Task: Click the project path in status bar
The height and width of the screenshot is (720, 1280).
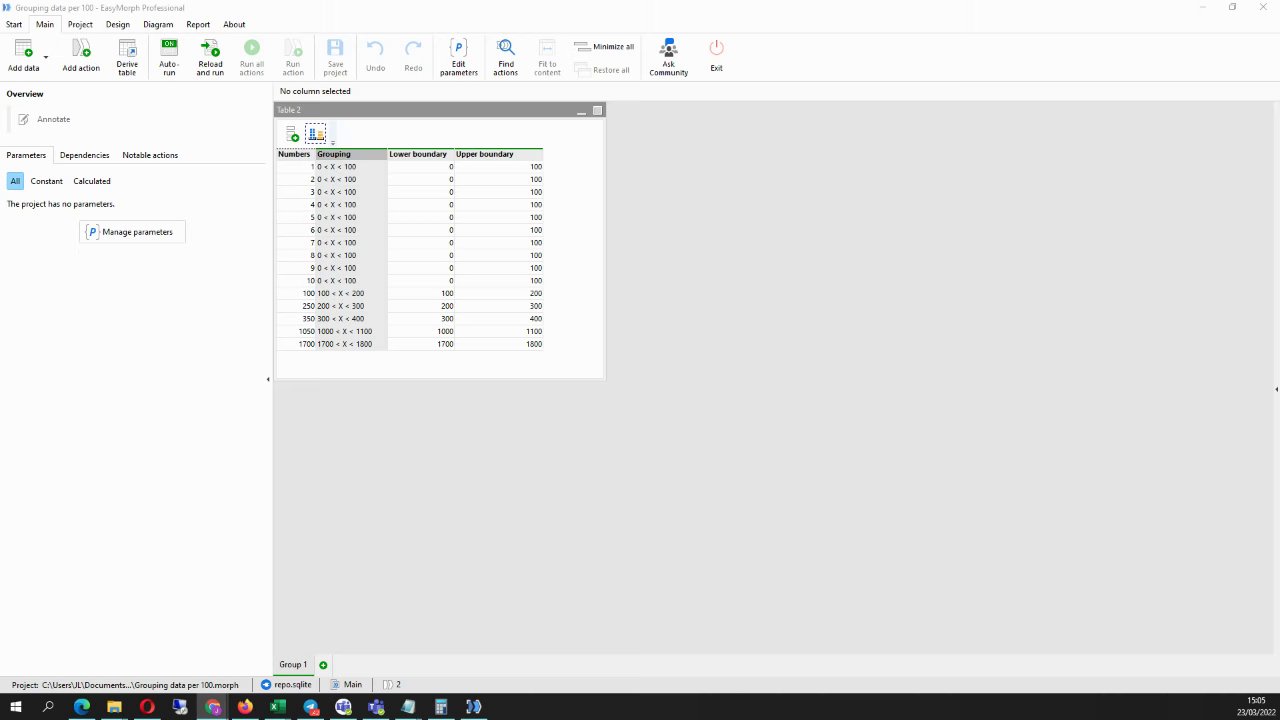Action: (x=125, y=685)
